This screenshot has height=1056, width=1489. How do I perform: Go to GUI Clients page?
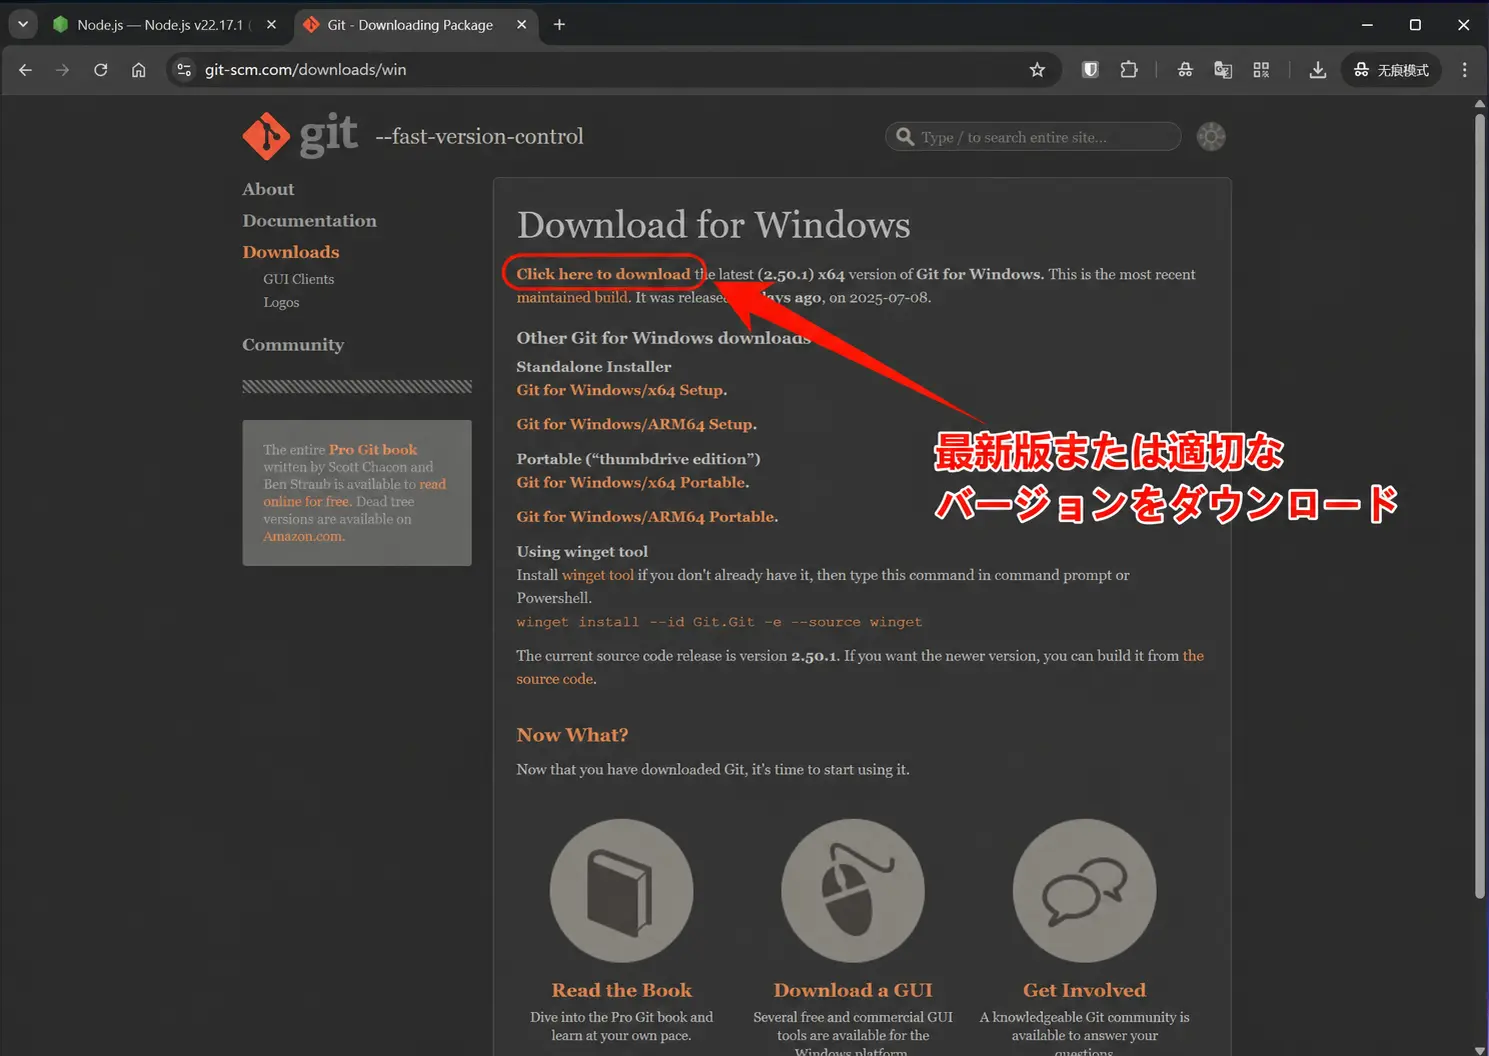[298, 279]
